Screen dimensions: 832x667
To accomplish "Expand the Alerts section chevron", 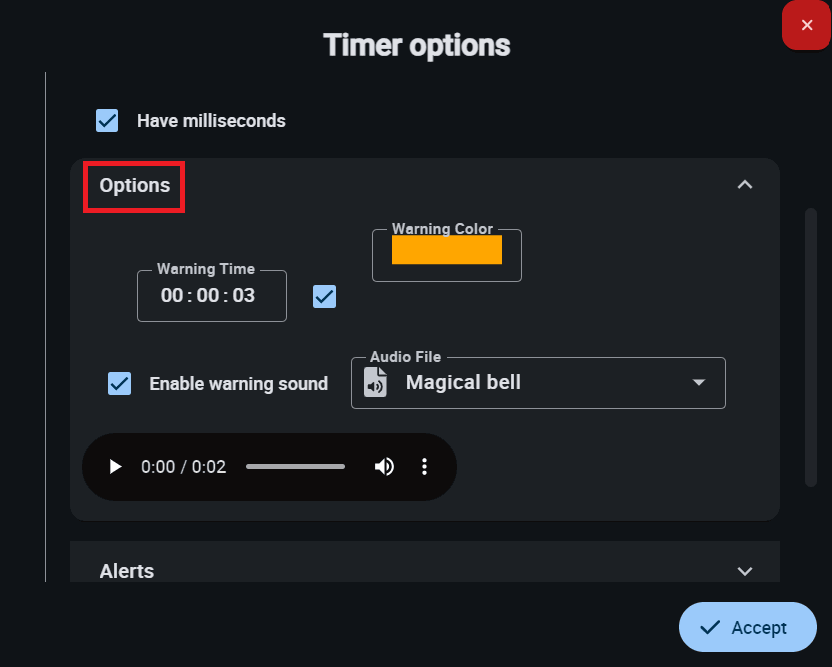I will 744,571.
